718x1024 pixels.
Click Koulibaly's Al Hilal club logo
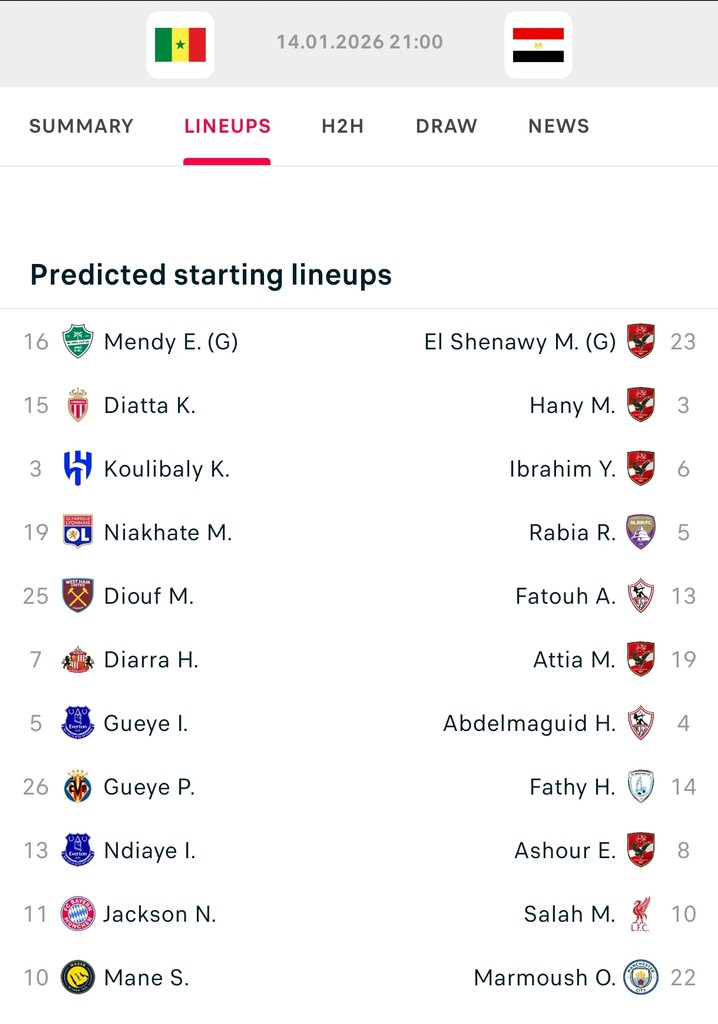(78, 469)
